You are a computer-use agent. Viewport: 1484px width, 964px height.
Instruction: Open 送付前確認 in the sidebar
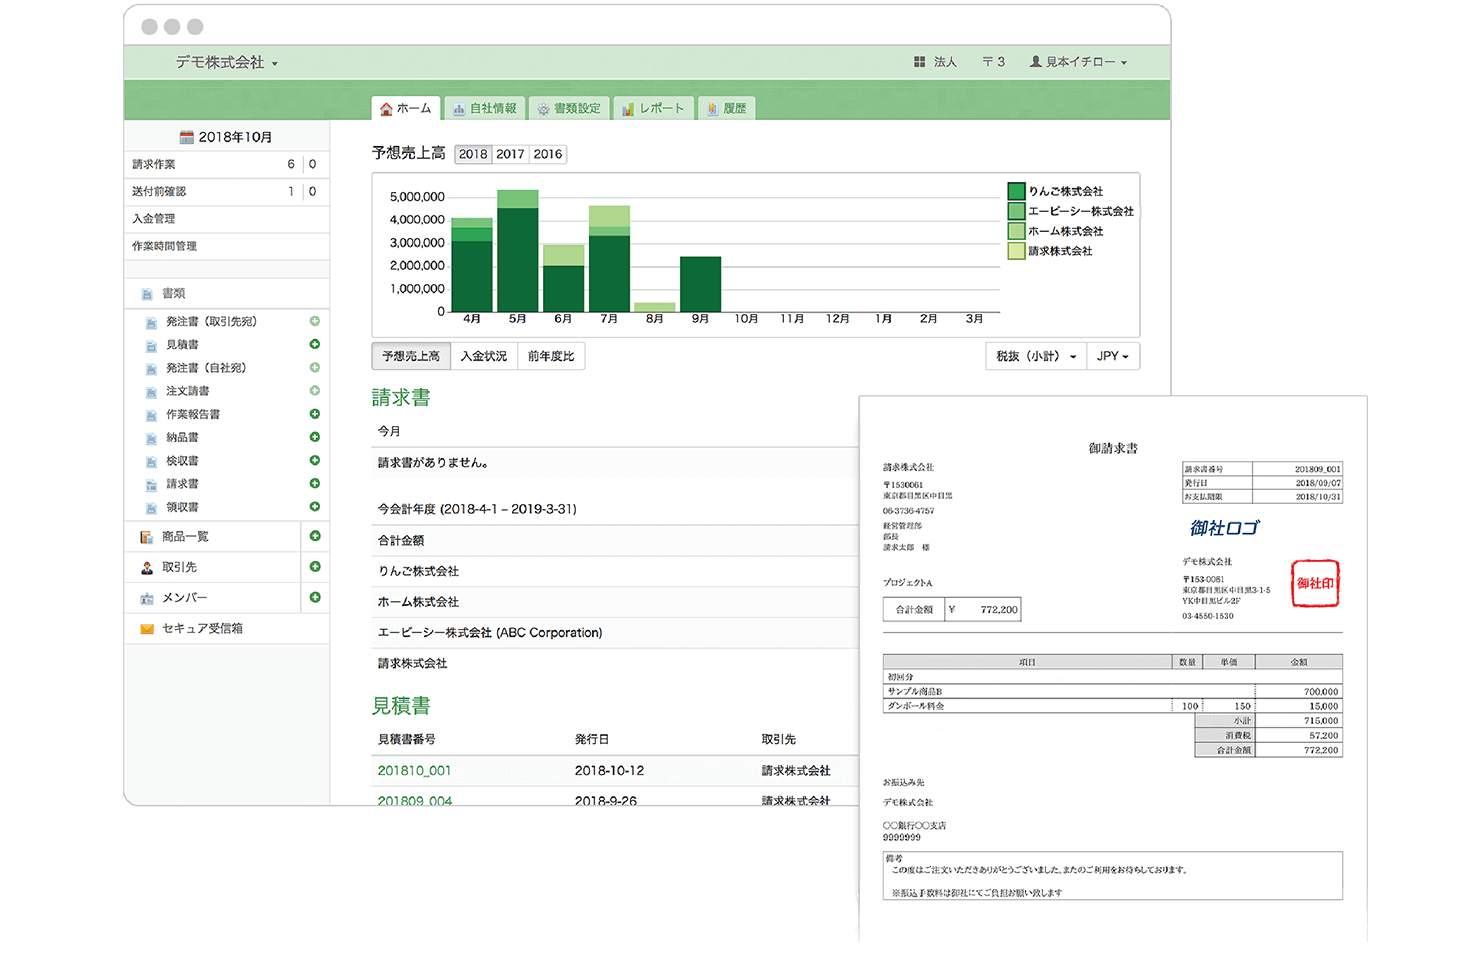pos(227,191)
